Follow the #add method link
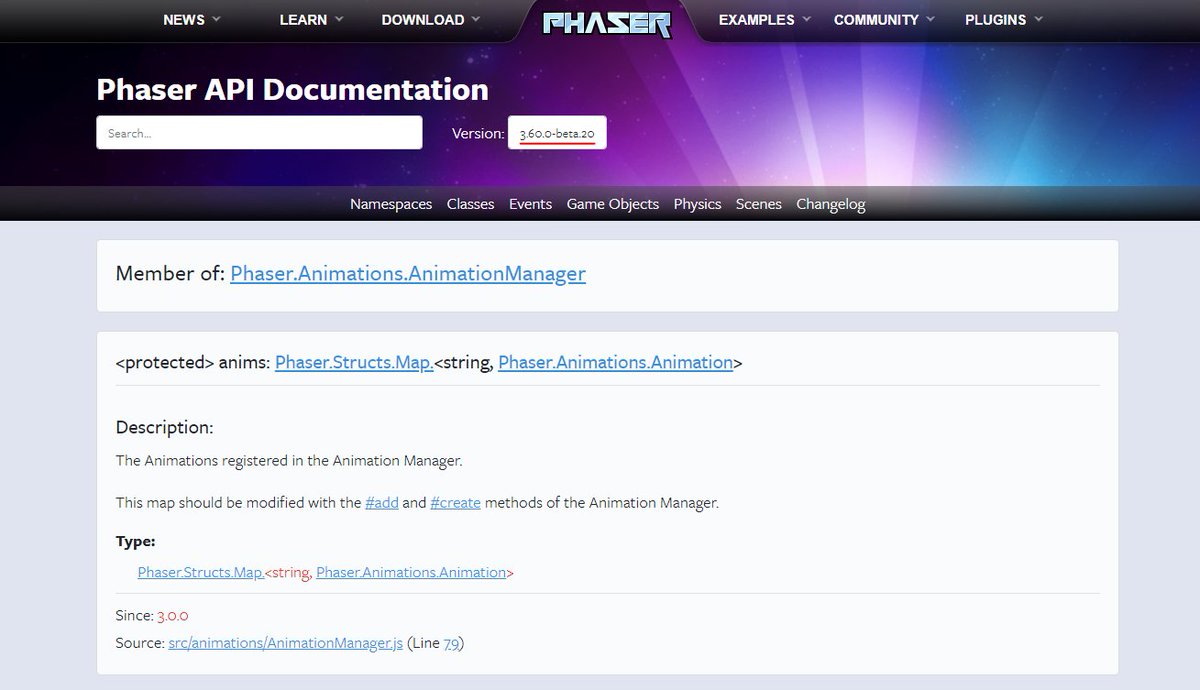1200x690 pixels. (382, 503)
